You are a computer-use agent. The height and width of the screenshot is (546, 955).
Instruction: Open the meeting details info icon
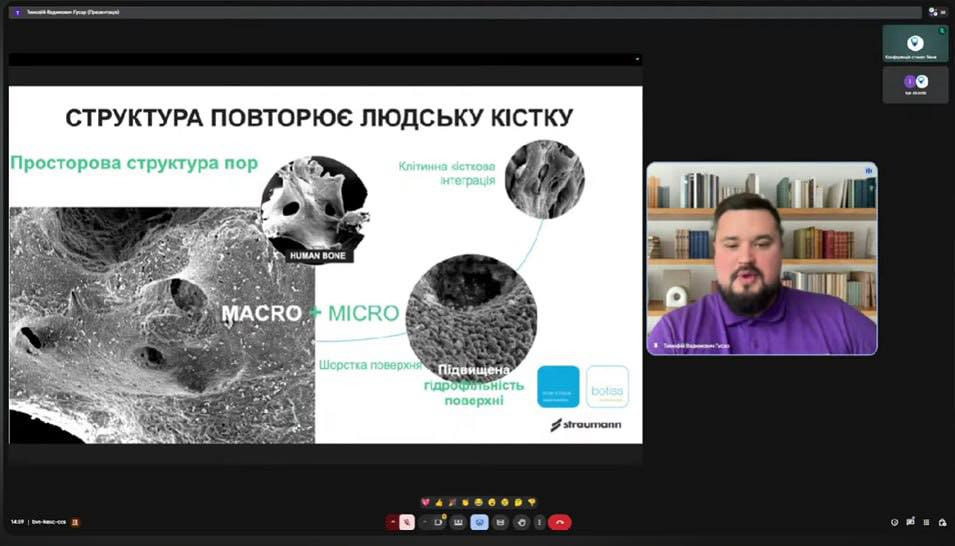click(x=894, y=522)
